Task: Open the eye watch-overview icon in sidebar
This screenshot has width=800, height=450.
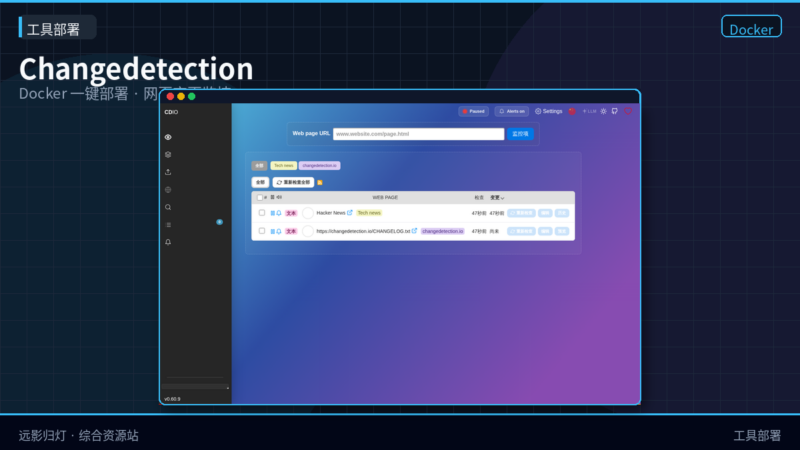Action: click(x=168, y=137)
